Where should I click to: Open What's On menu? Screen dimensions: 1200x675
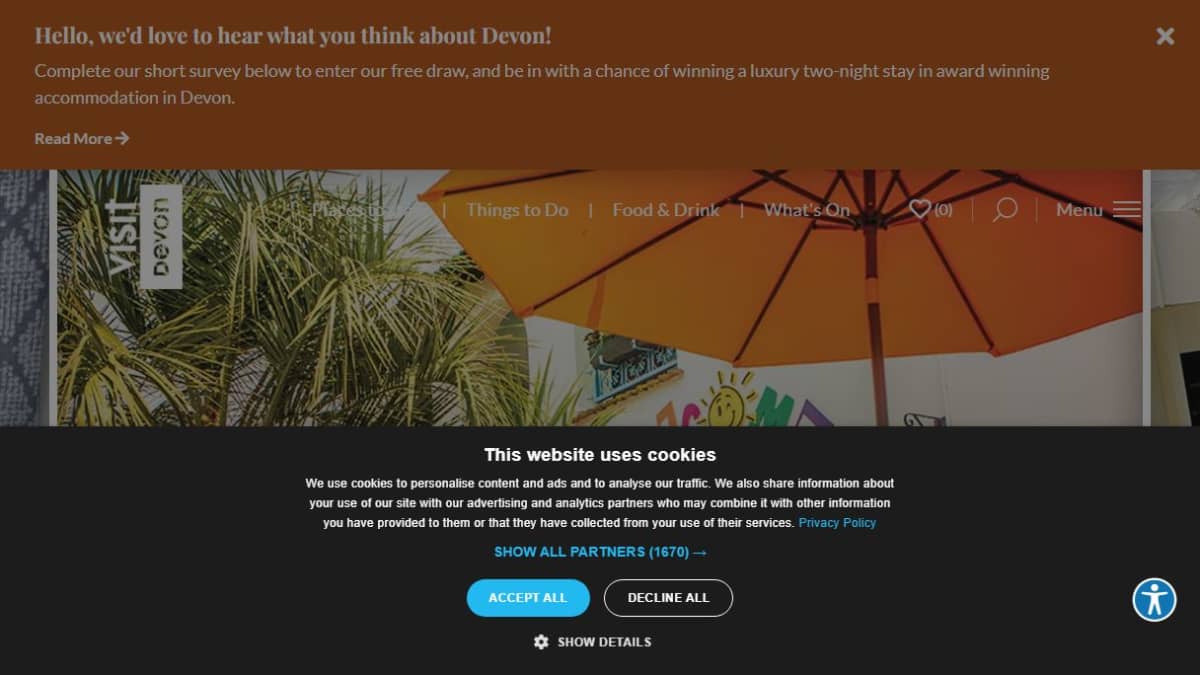point(807,210)
